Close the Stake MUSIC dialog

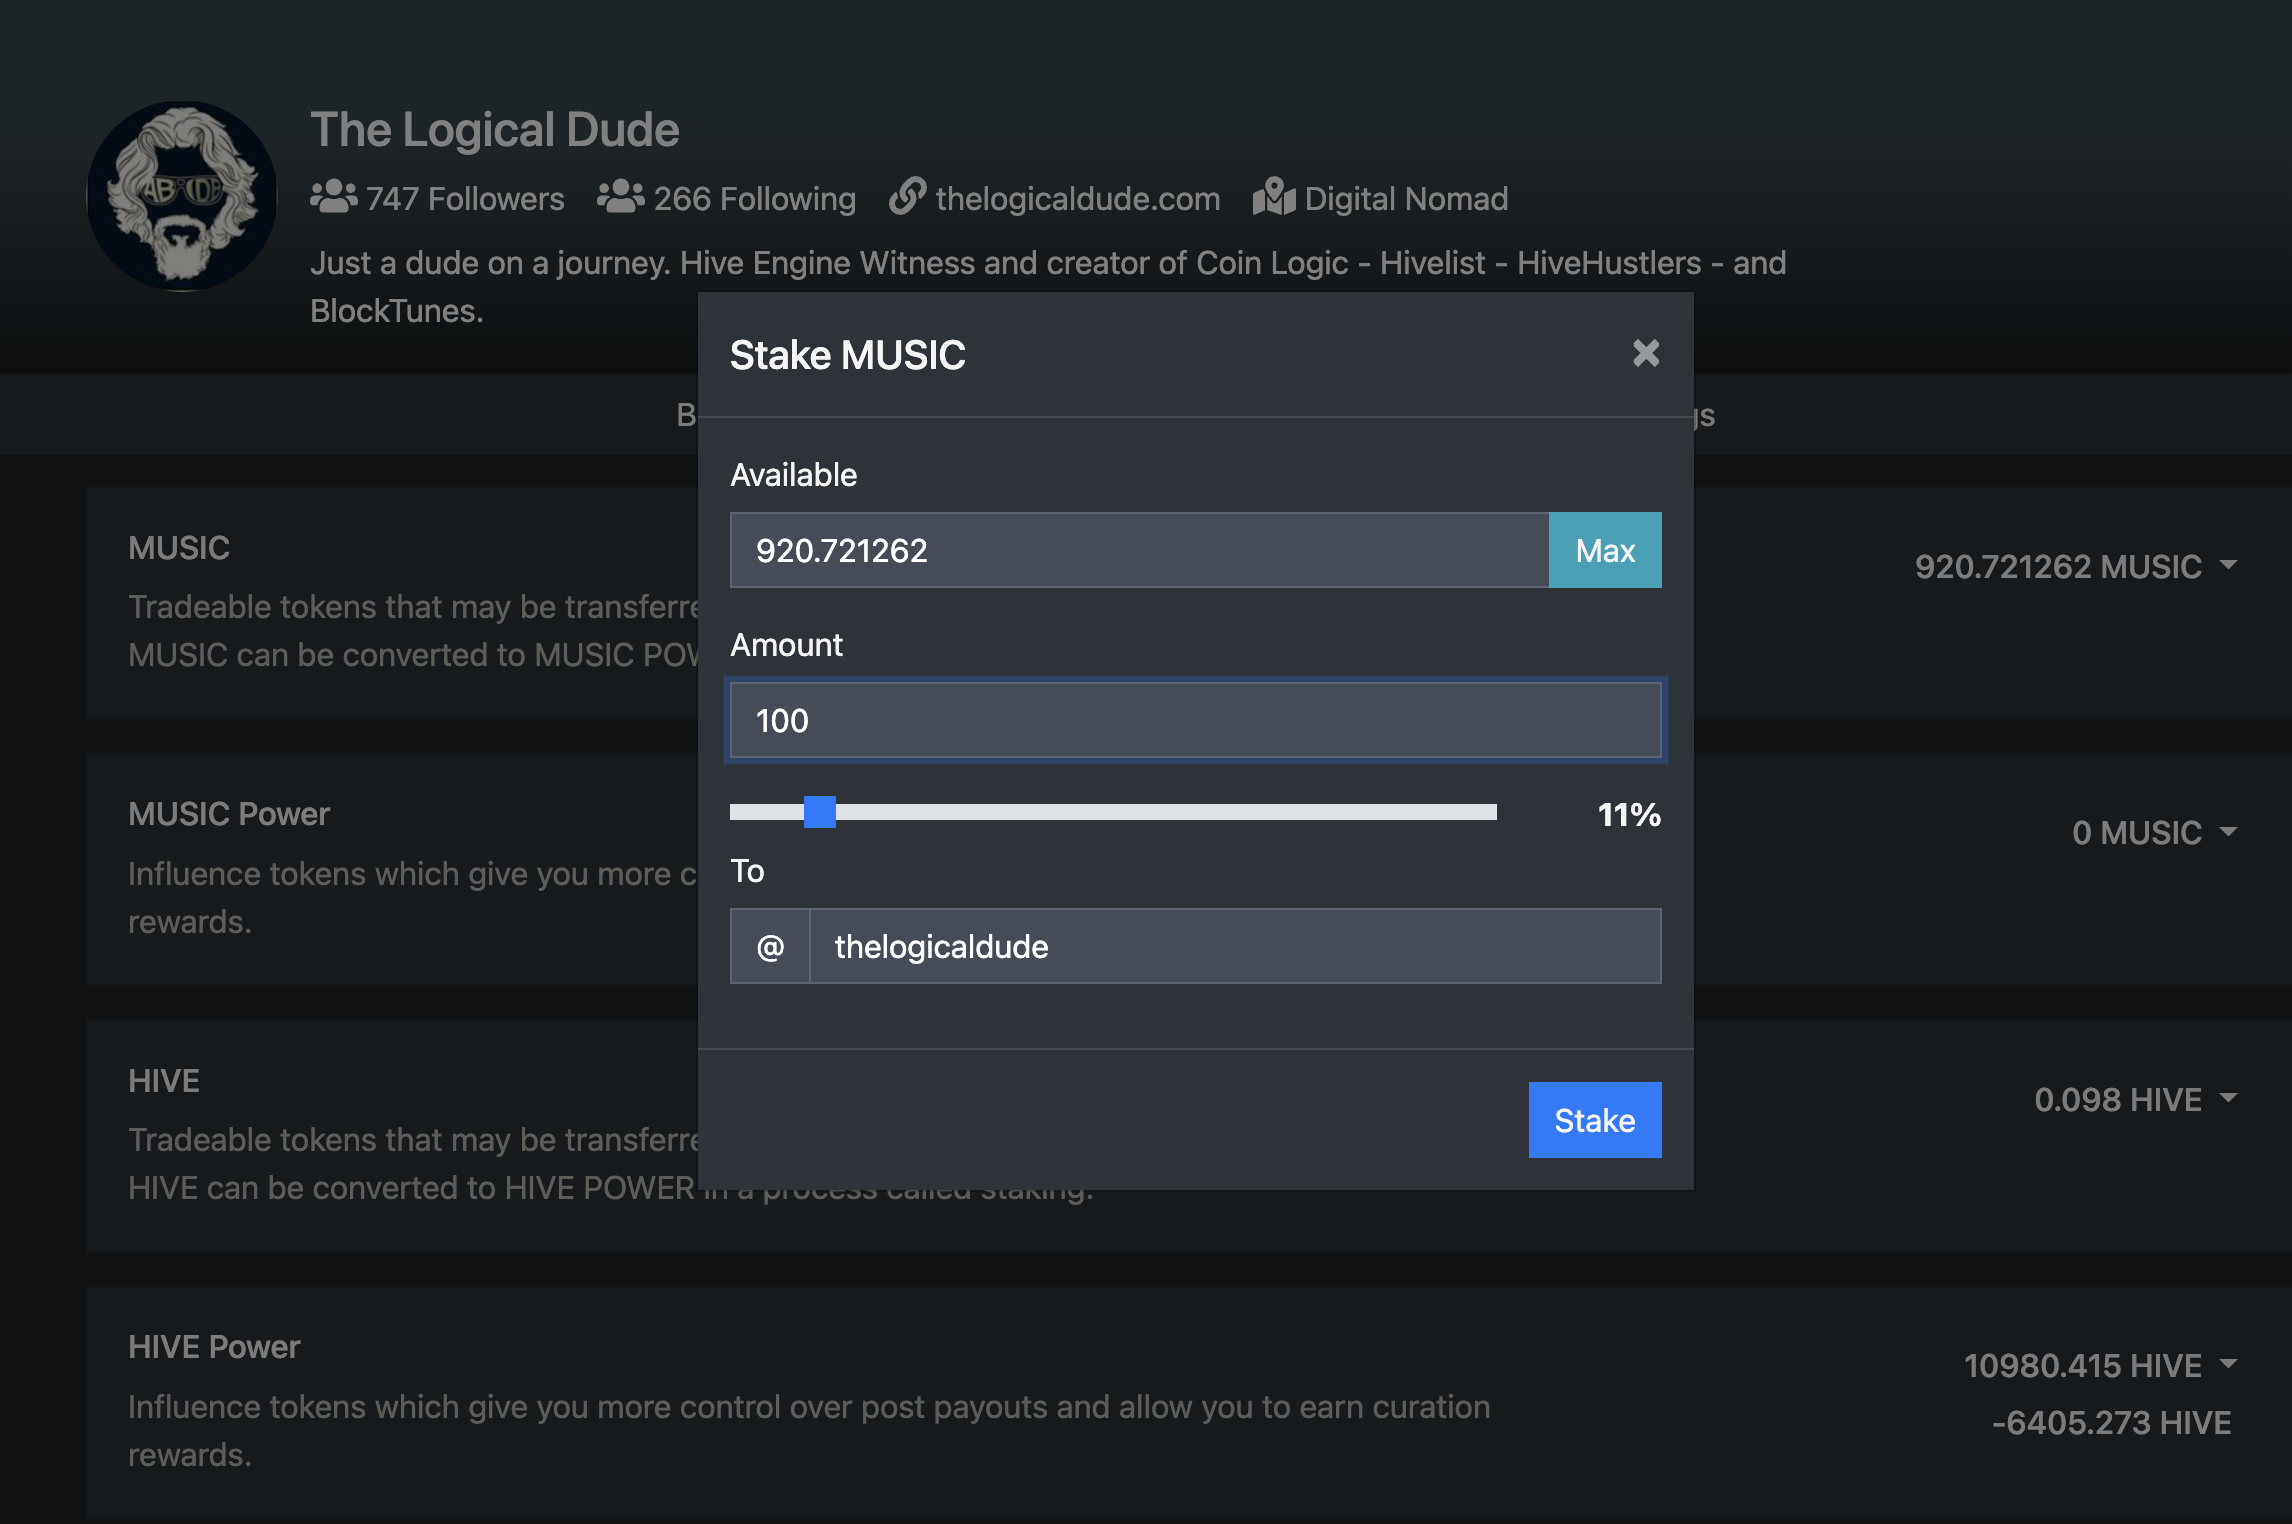pyautogui.click(x=1646, y=353)
